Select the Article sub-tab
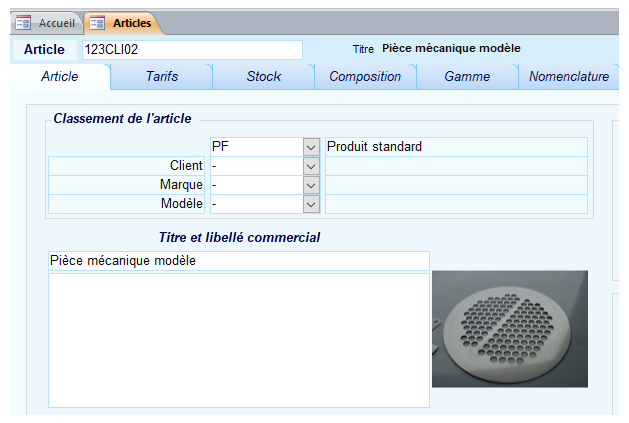Viewport: 629px width, 423px height. click(60, 76)
